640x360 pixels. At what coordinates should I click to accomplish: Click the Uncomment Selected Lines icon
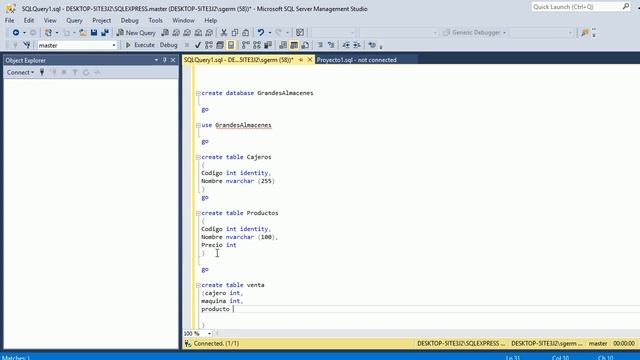coord(331,45)
